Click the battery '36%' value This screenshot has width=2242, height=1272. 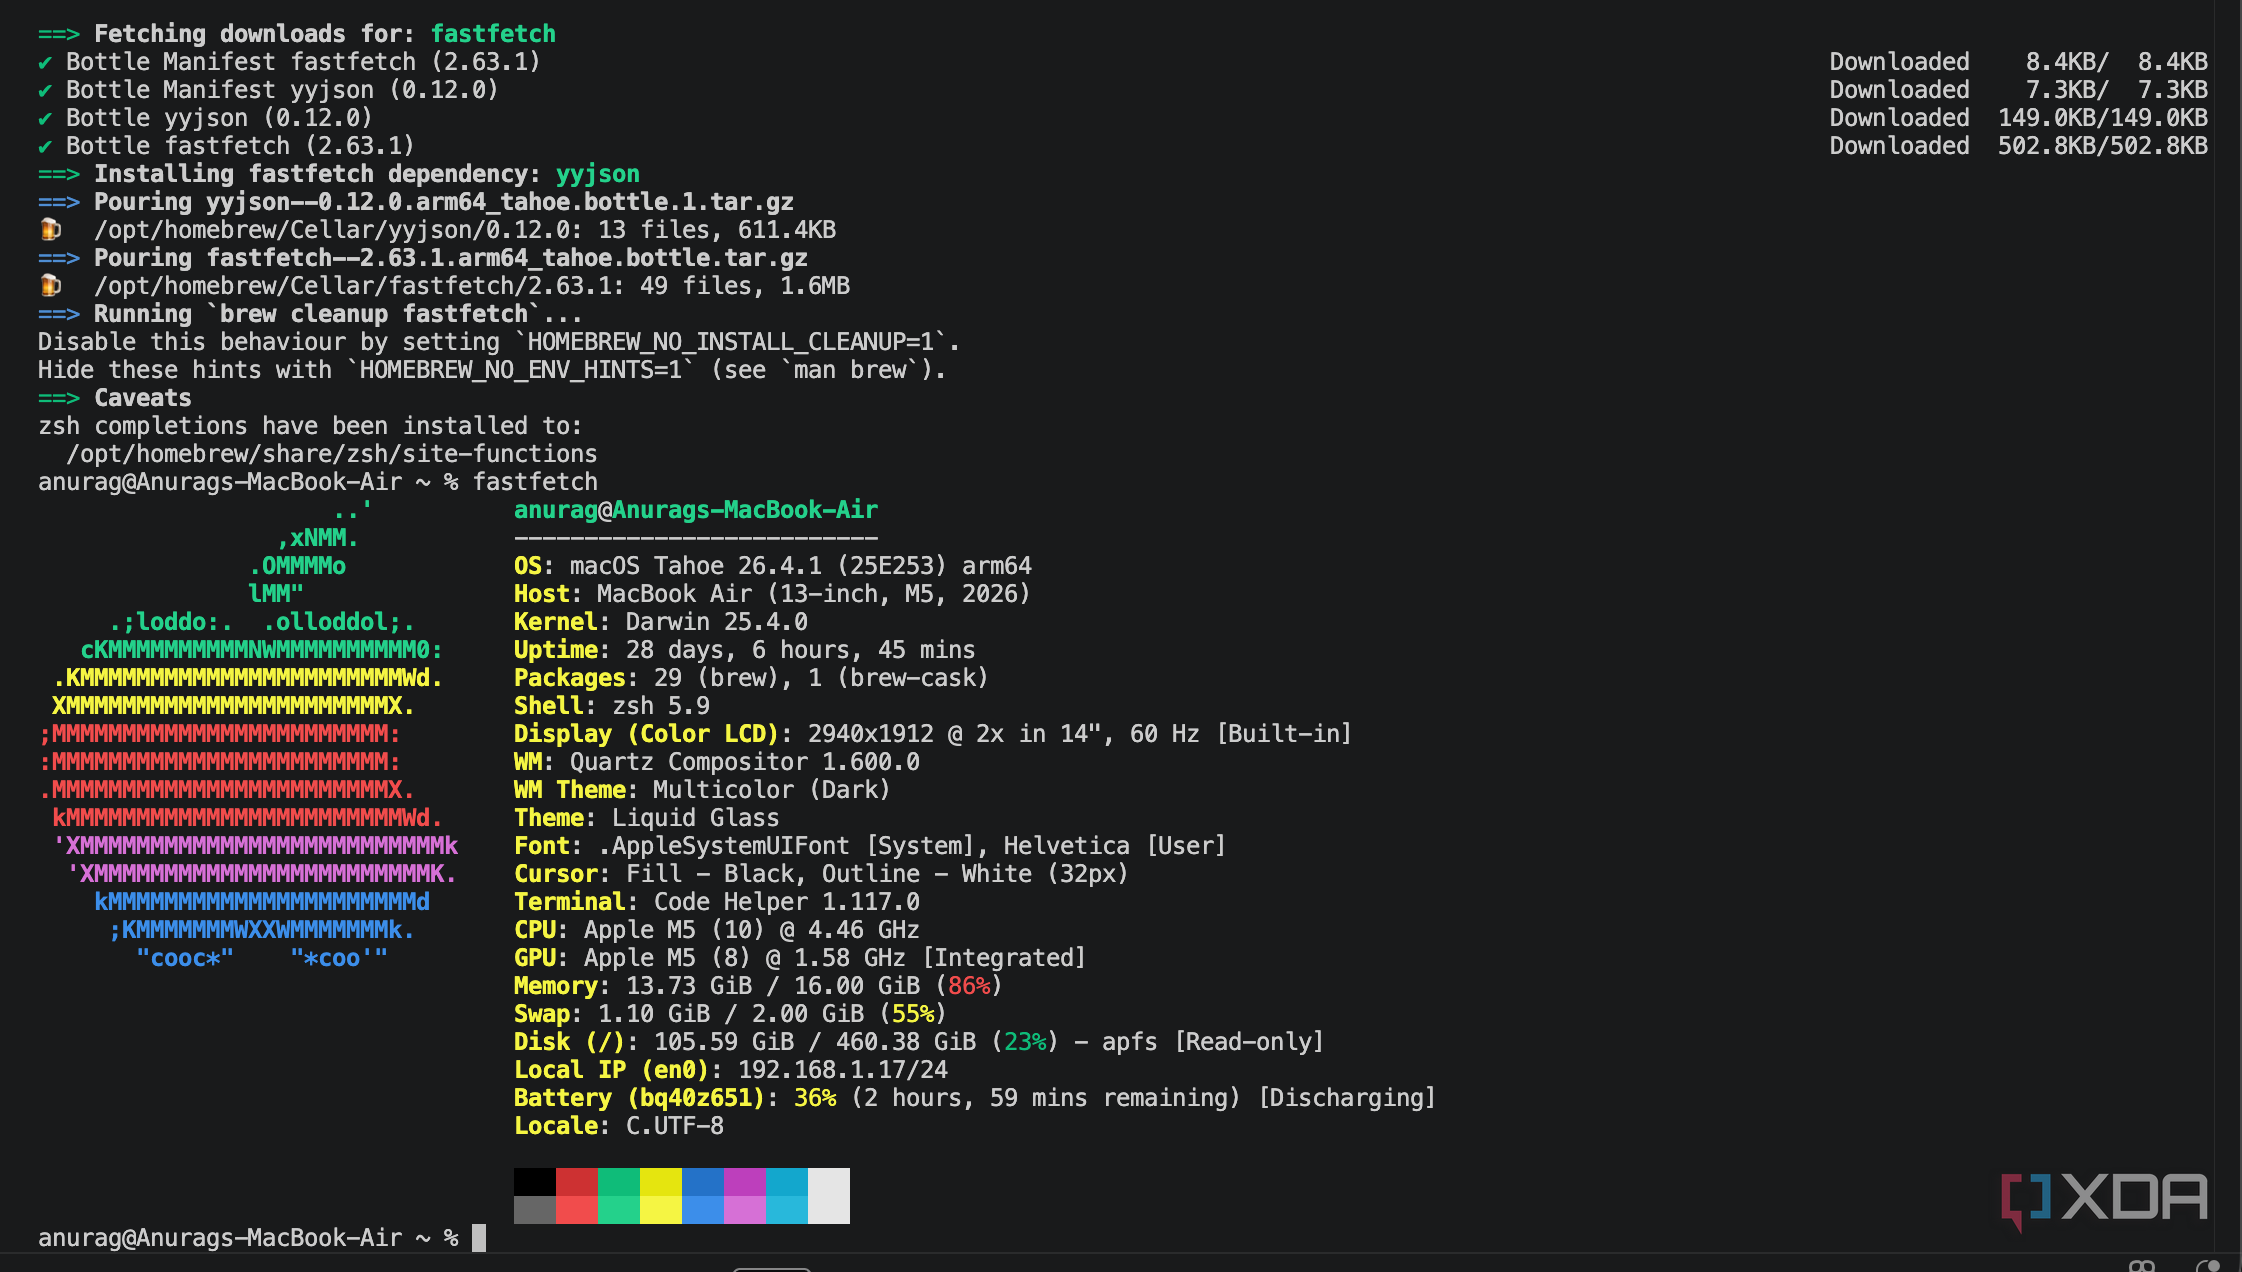click(x=815, y=1098)
